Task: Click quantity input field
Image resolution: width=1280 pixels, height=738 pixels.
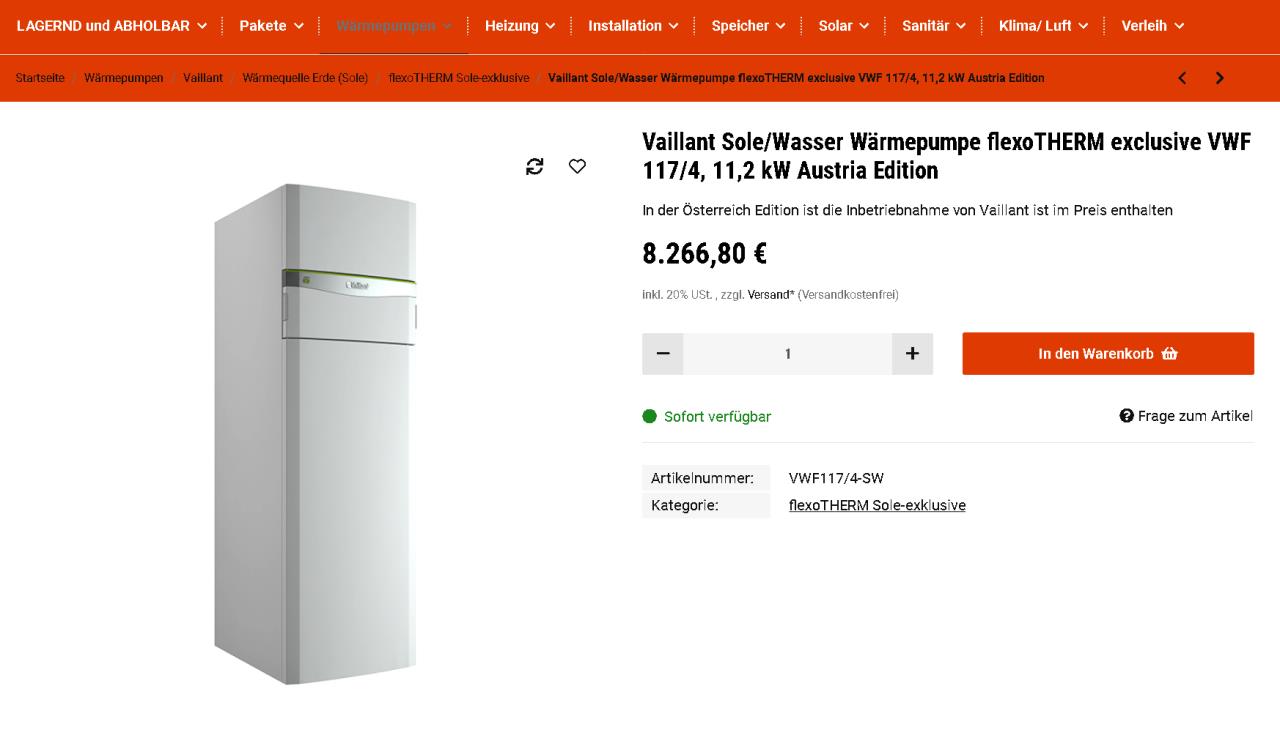Action: tap(788, 354)
